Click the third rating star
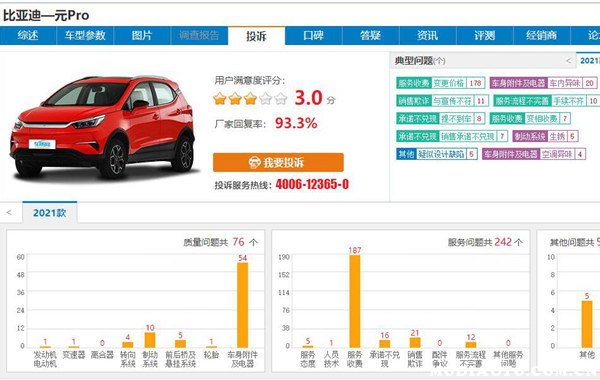 tap(250, 99)
